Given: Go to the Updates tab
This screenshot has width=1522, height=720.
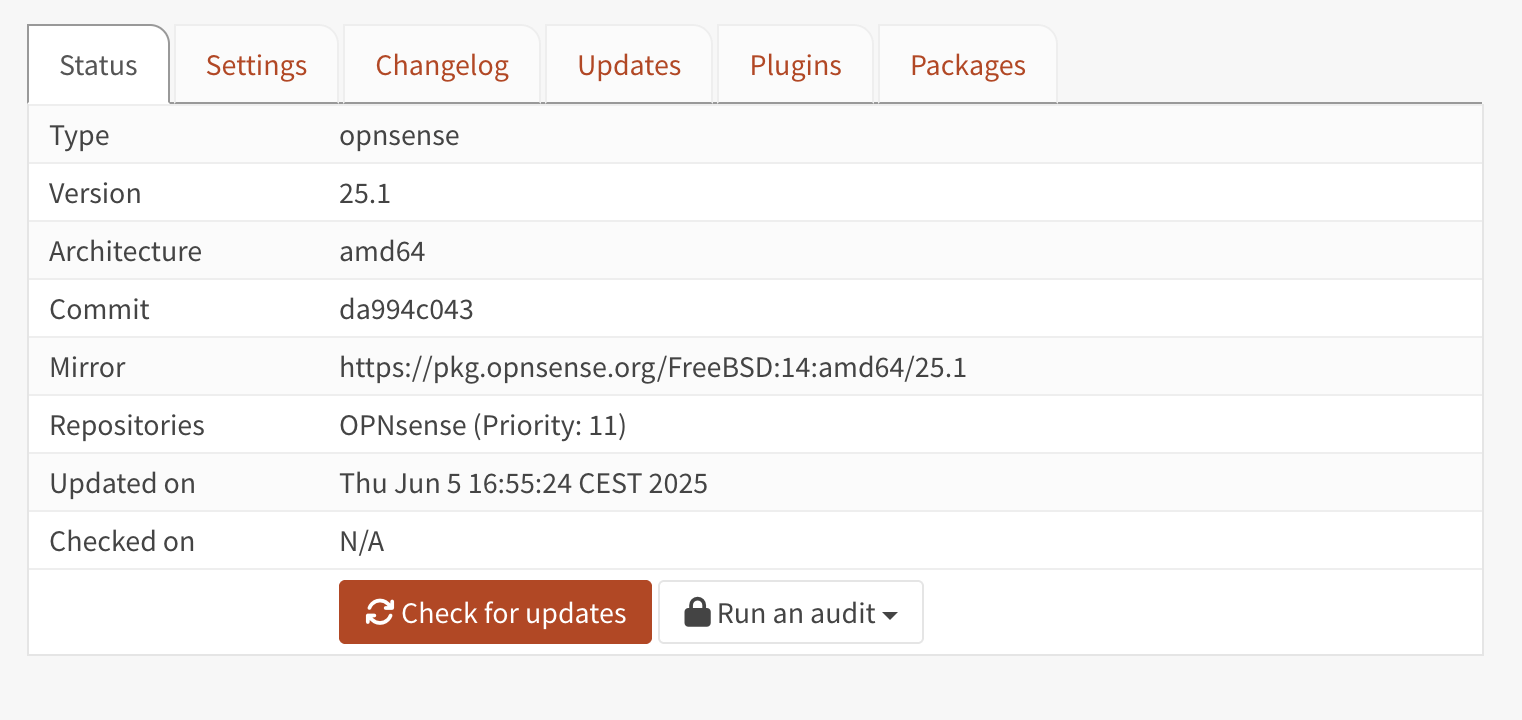Looking at the screenshot, I should click(629, 66).
